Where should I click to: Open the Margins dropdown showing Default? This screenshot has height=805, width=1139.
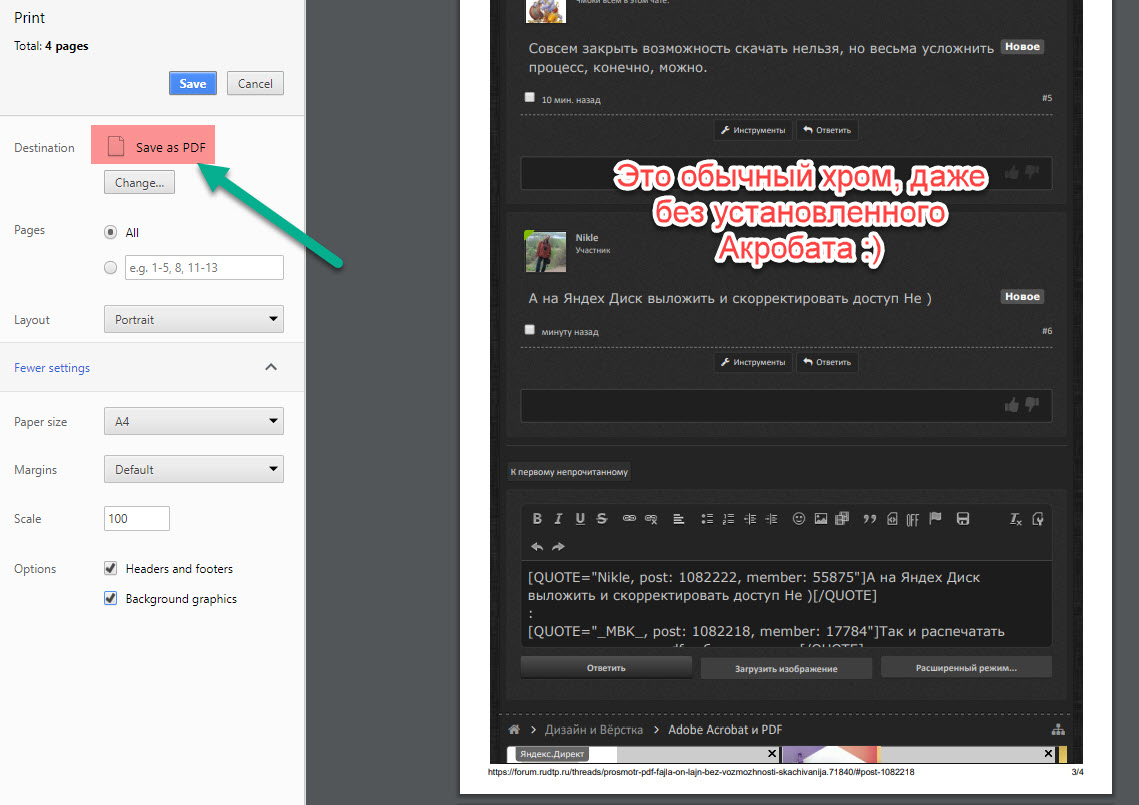[194, 469]
